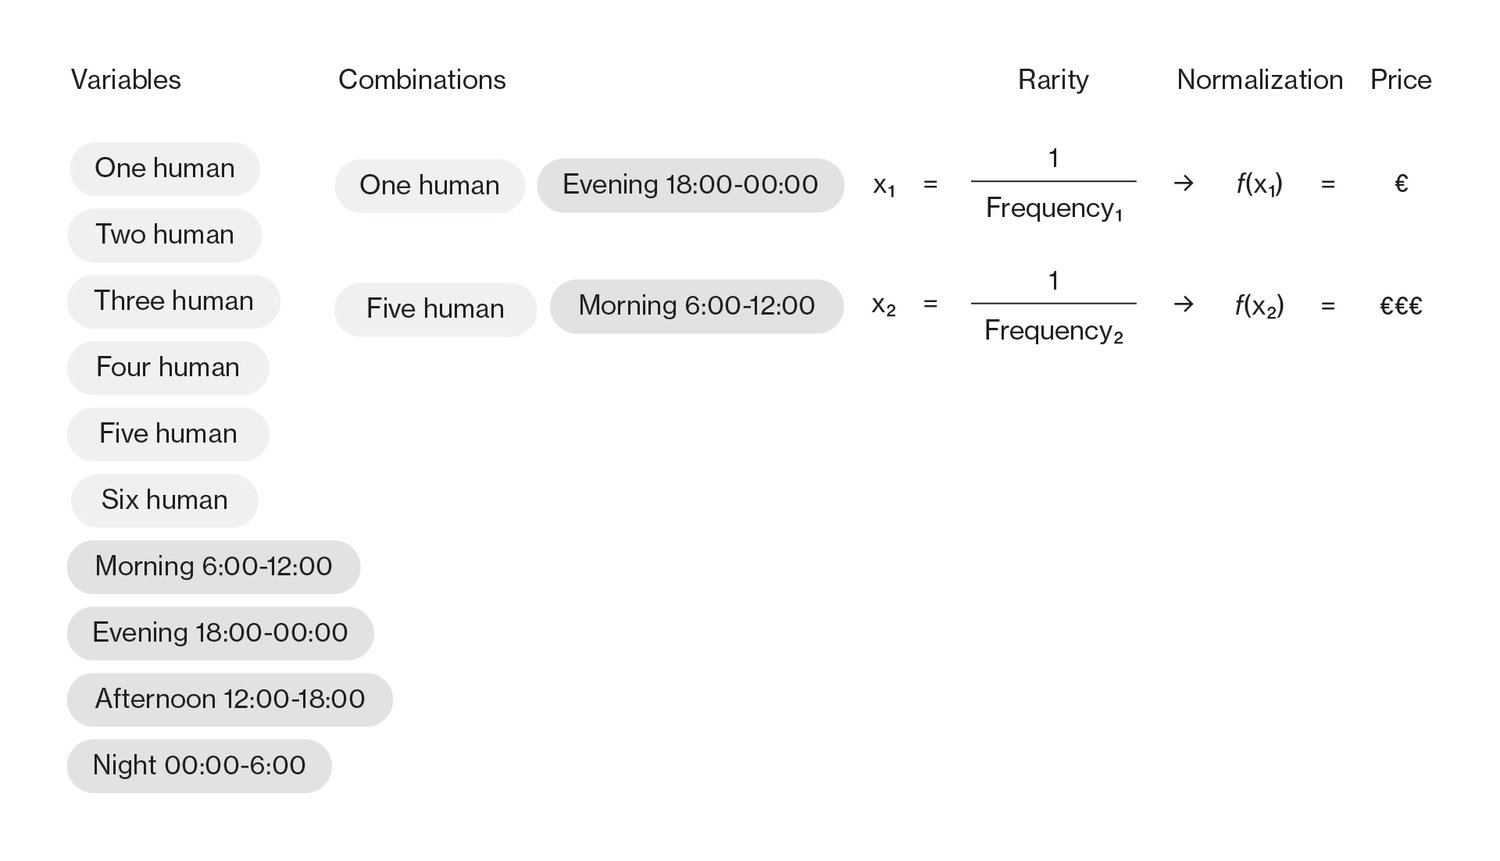Screen dimensions: 1500x861
Task: Click One human in Combinations row
Action: point(430,186)
